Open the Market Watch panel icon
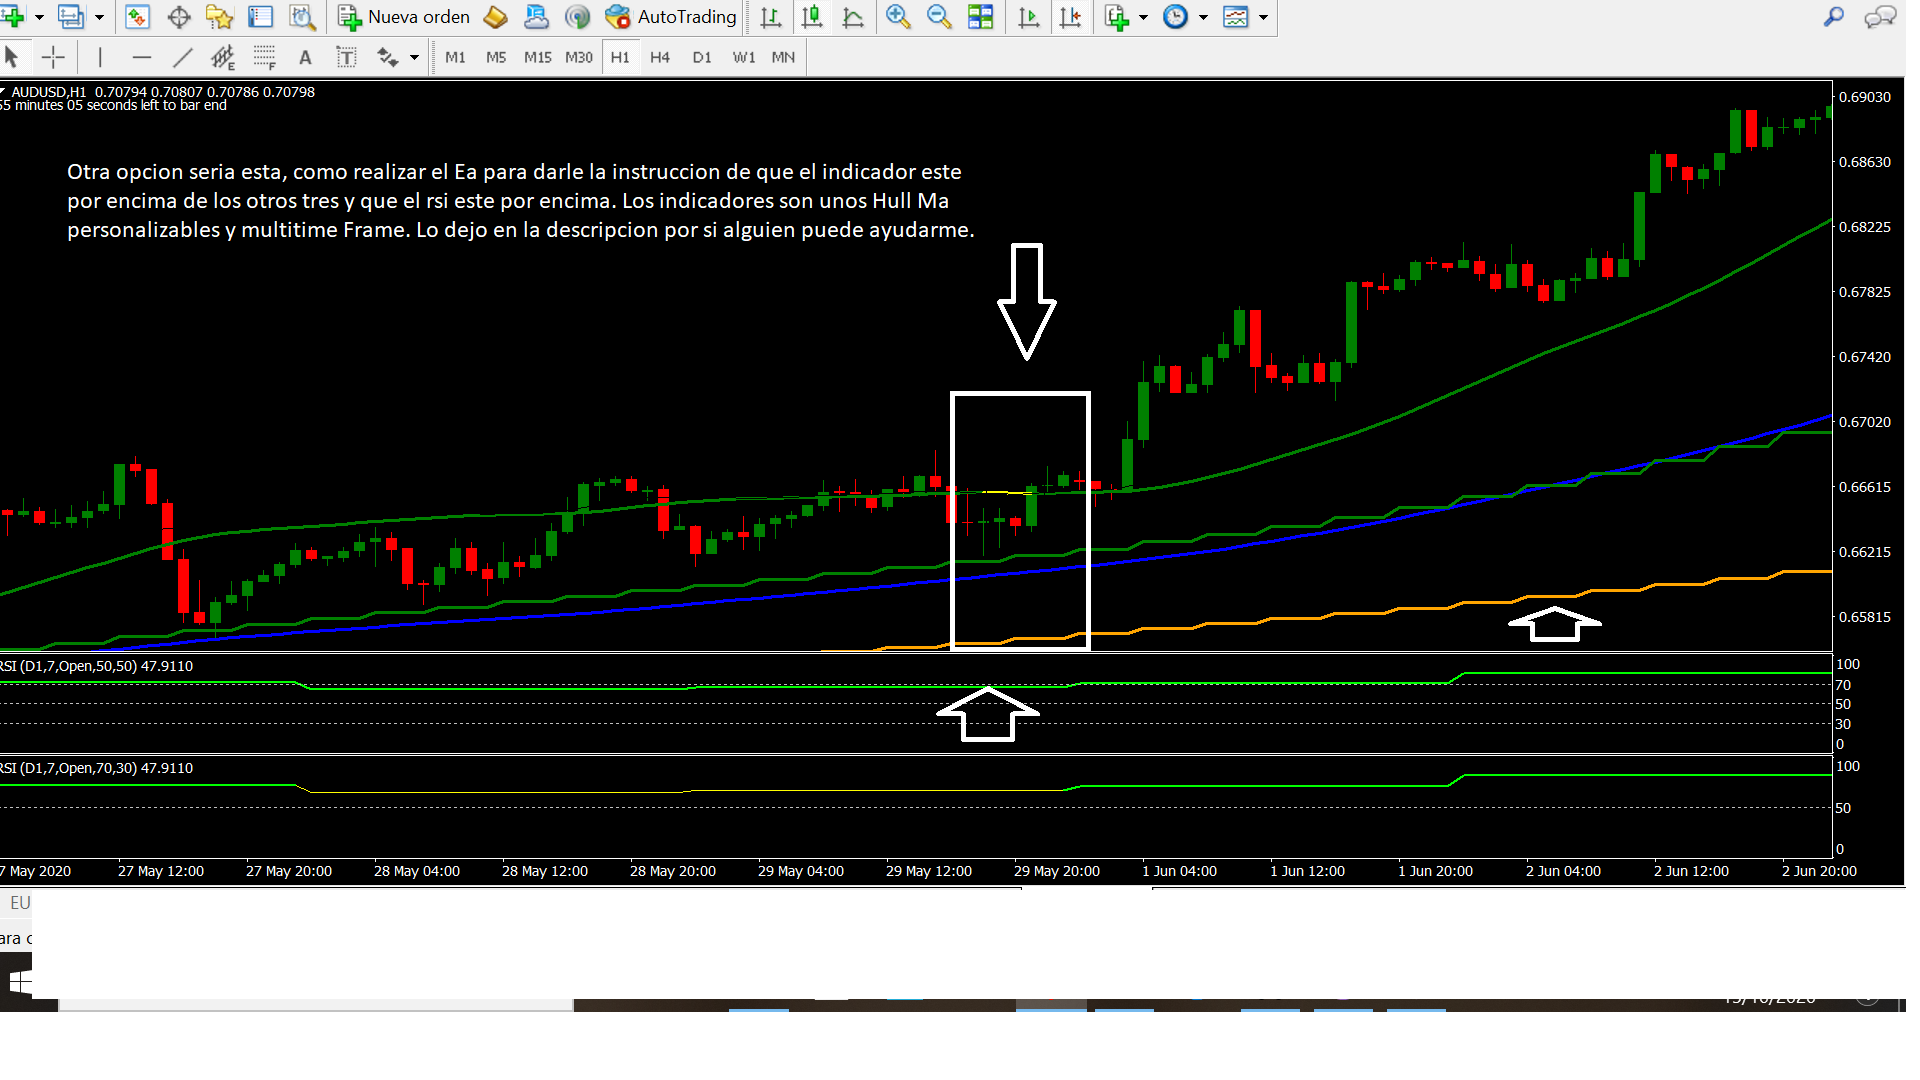 (137, 17)
